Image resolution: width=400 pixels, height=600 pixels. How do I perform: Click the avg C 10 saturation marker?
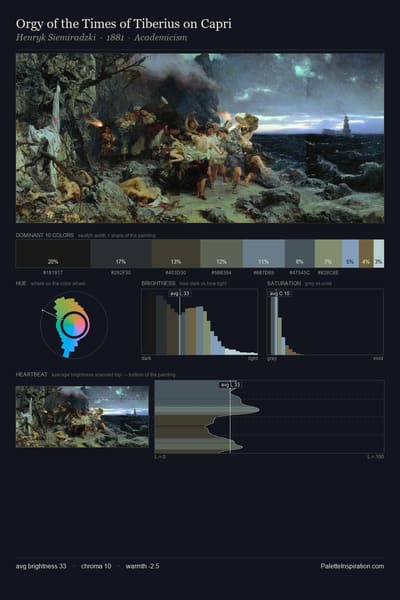pos(280,293)
